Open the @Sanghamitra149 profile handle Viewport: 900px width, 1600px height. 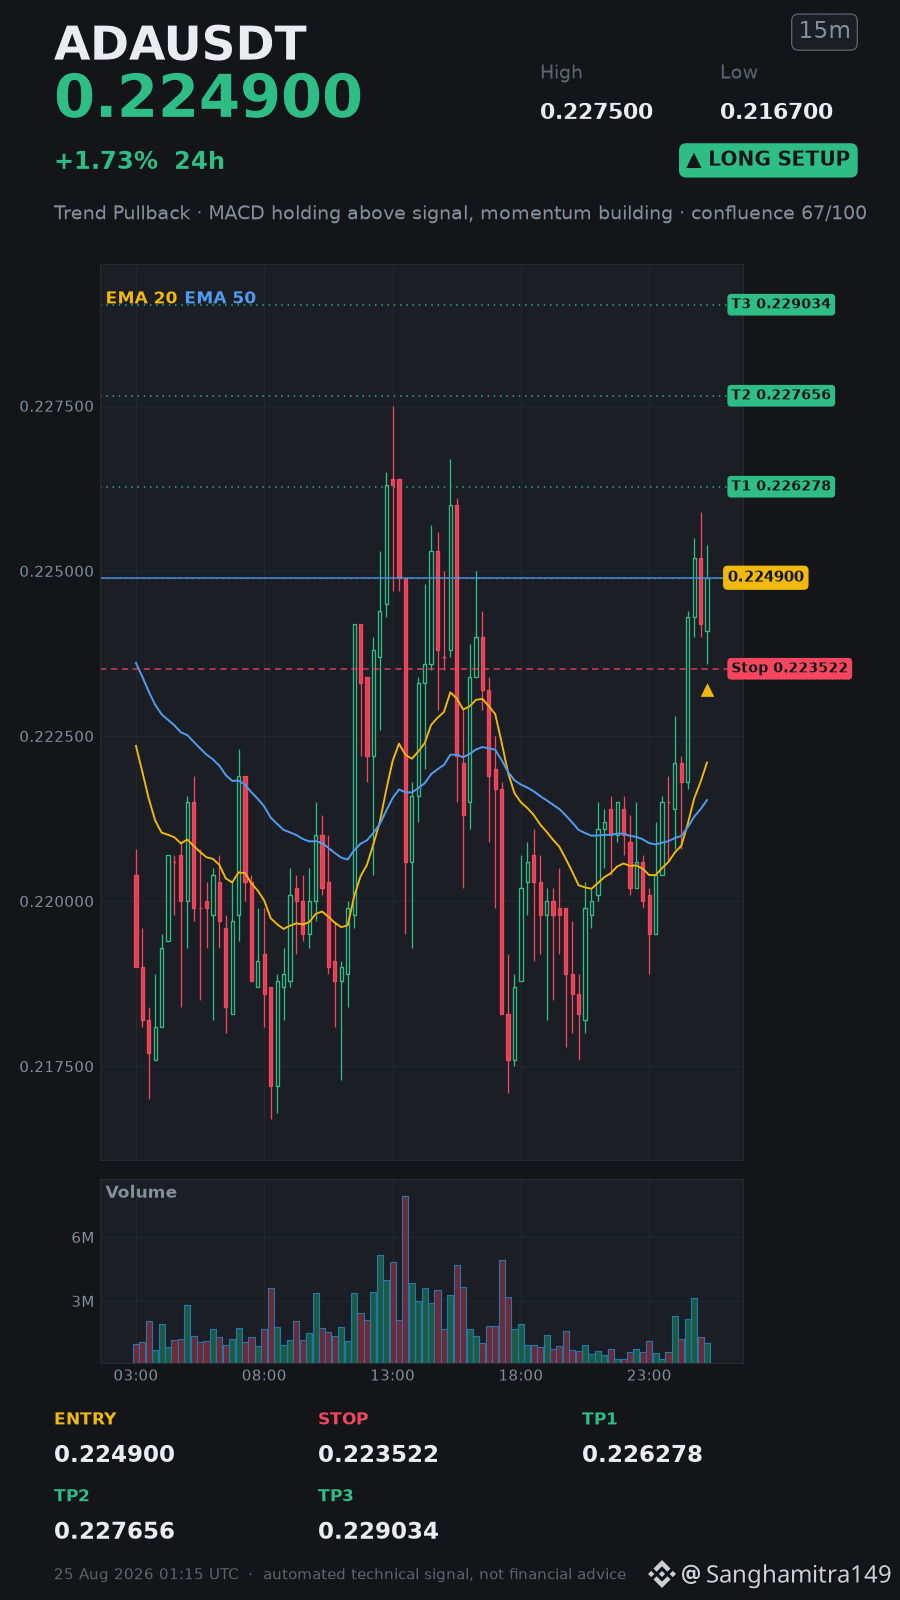786,1575
